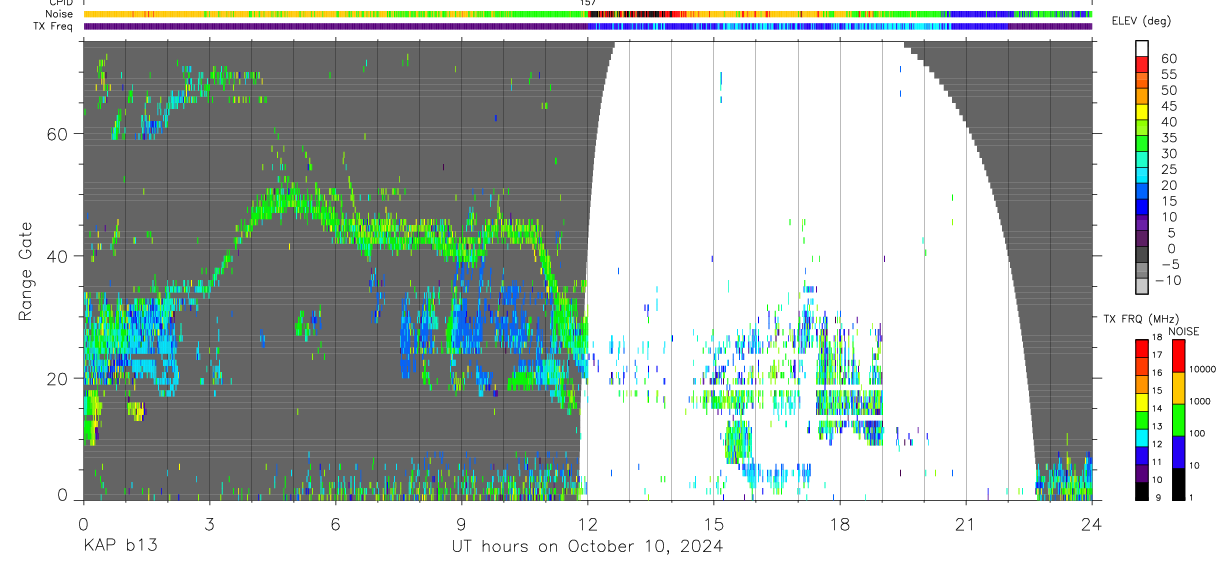Select the red swatch on elevation colorbar

(1143, 66)
